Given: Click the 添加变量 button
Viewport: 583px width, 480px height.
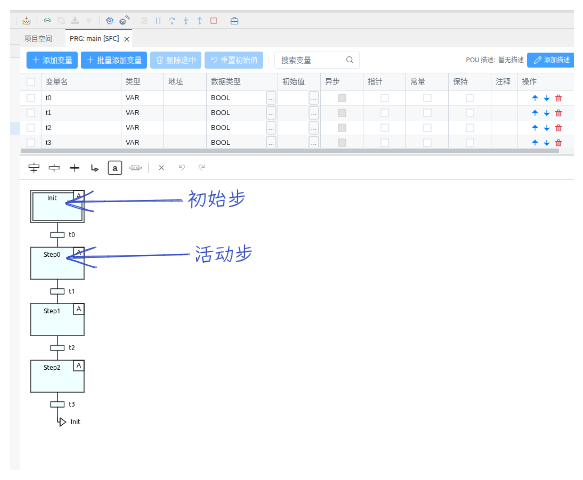Looking at the screenshot, I should pyautogui.click(x=52, y=60).
